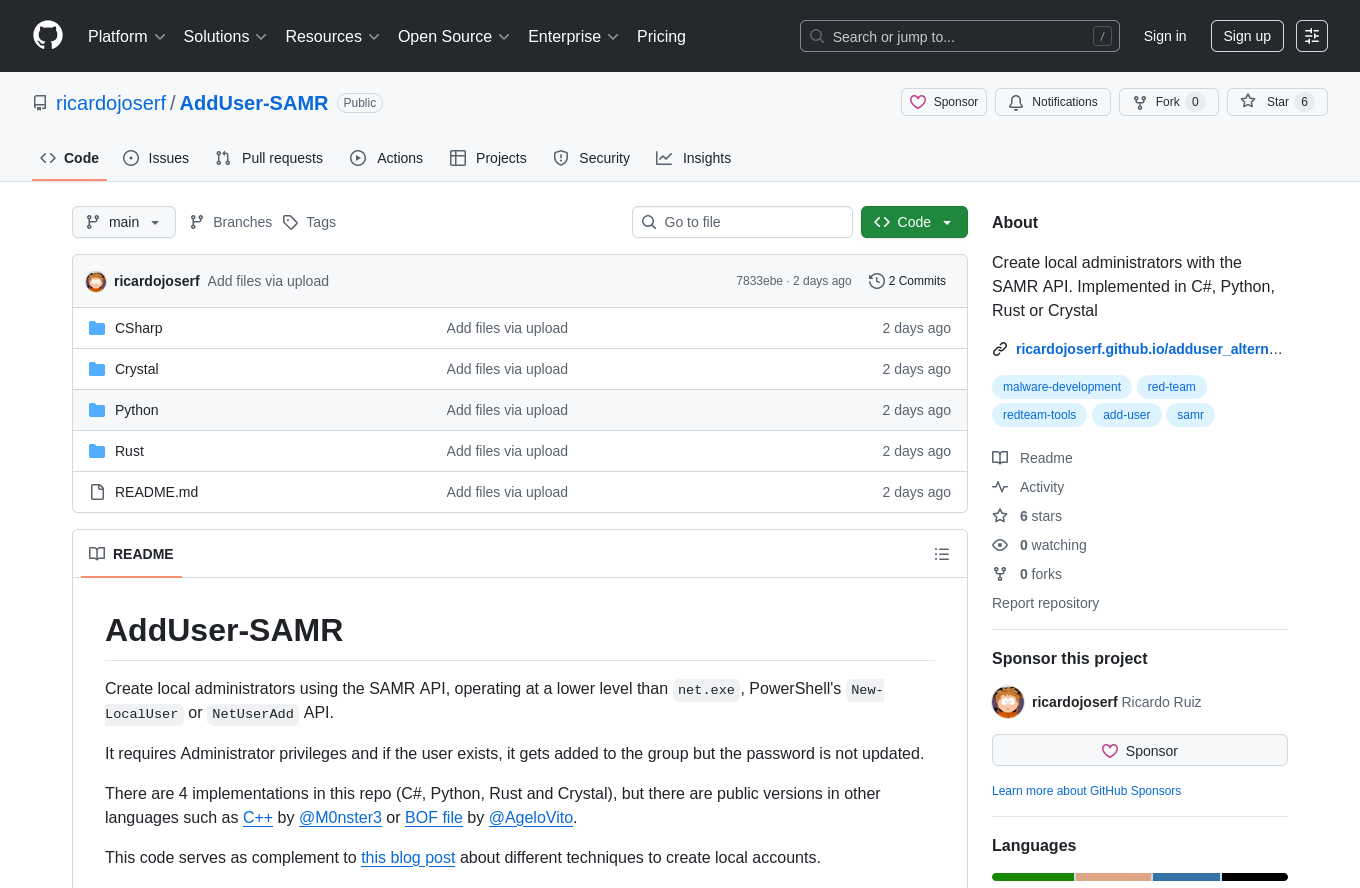Open the README outline list icon
Image resolution: width=1360 pixels, height=888 pixels.
point(941,554)
